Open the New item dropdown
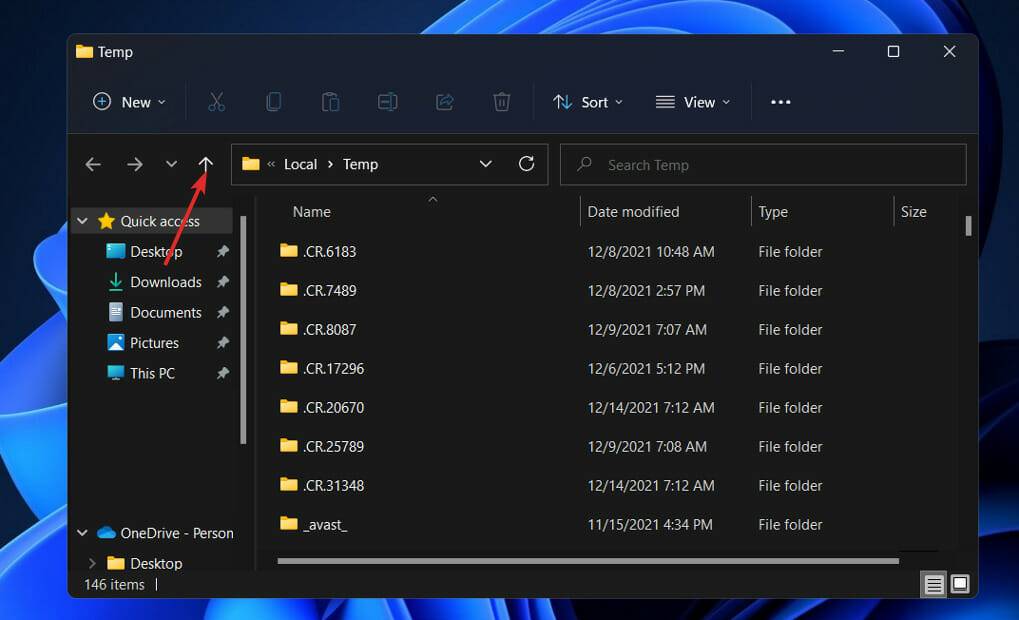 coord(130,102)
